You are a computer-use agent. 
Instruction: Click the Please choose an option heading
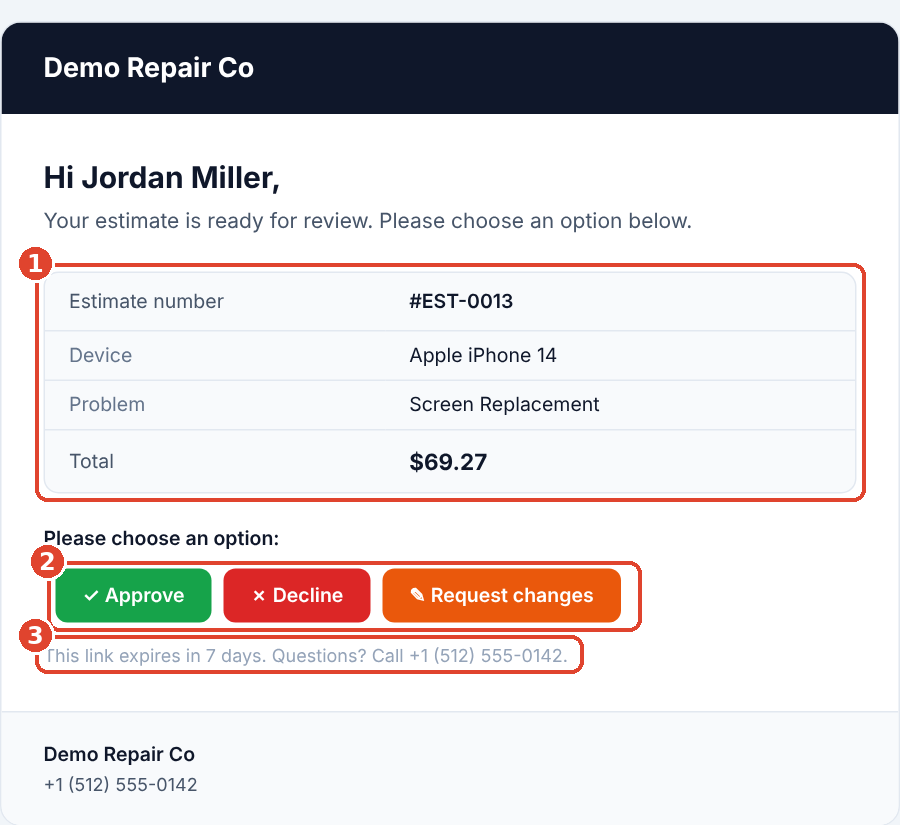pyautogui.click(x=161, y=539)
